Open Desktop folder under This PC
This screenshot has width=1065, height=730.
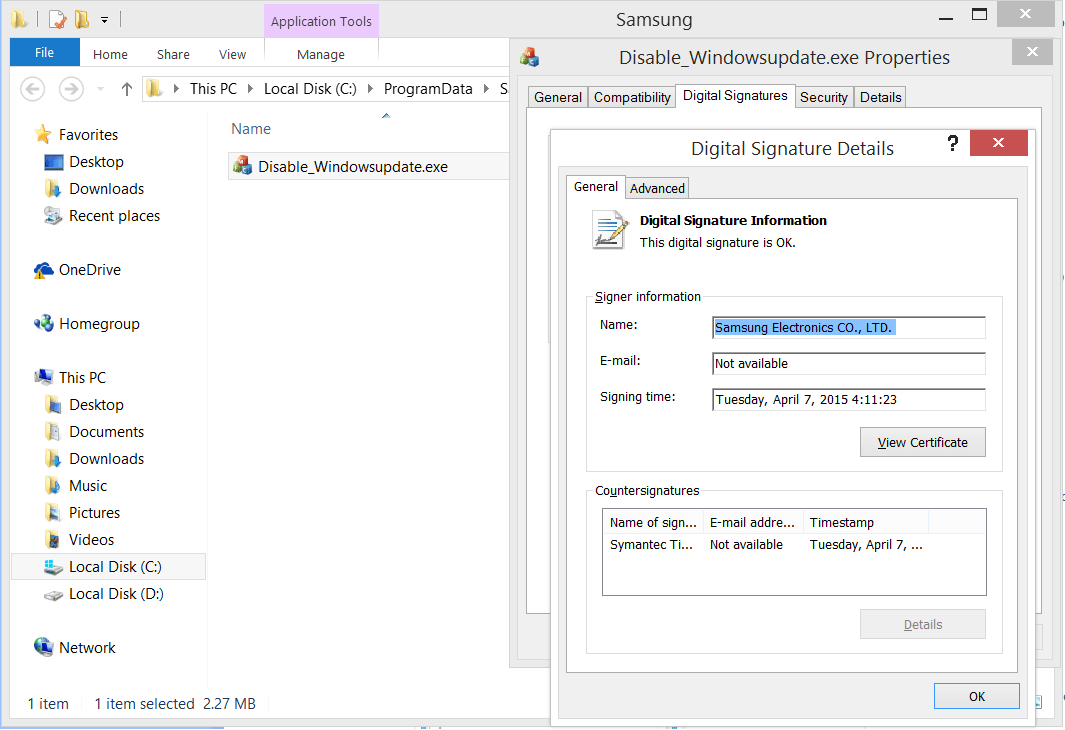pos(96,405)
